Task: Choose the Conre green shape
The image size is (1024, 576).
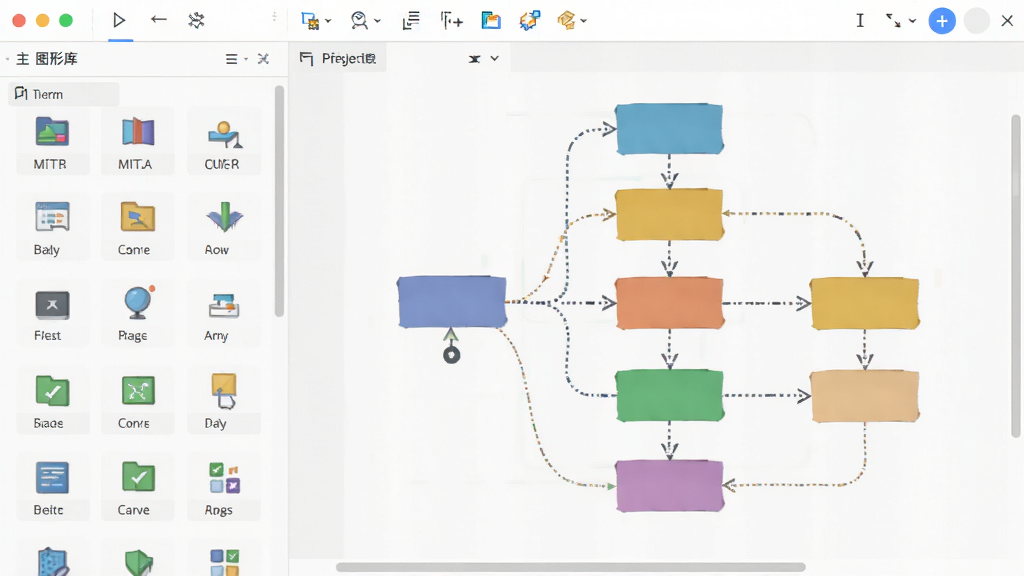Action: click(137, 401)
